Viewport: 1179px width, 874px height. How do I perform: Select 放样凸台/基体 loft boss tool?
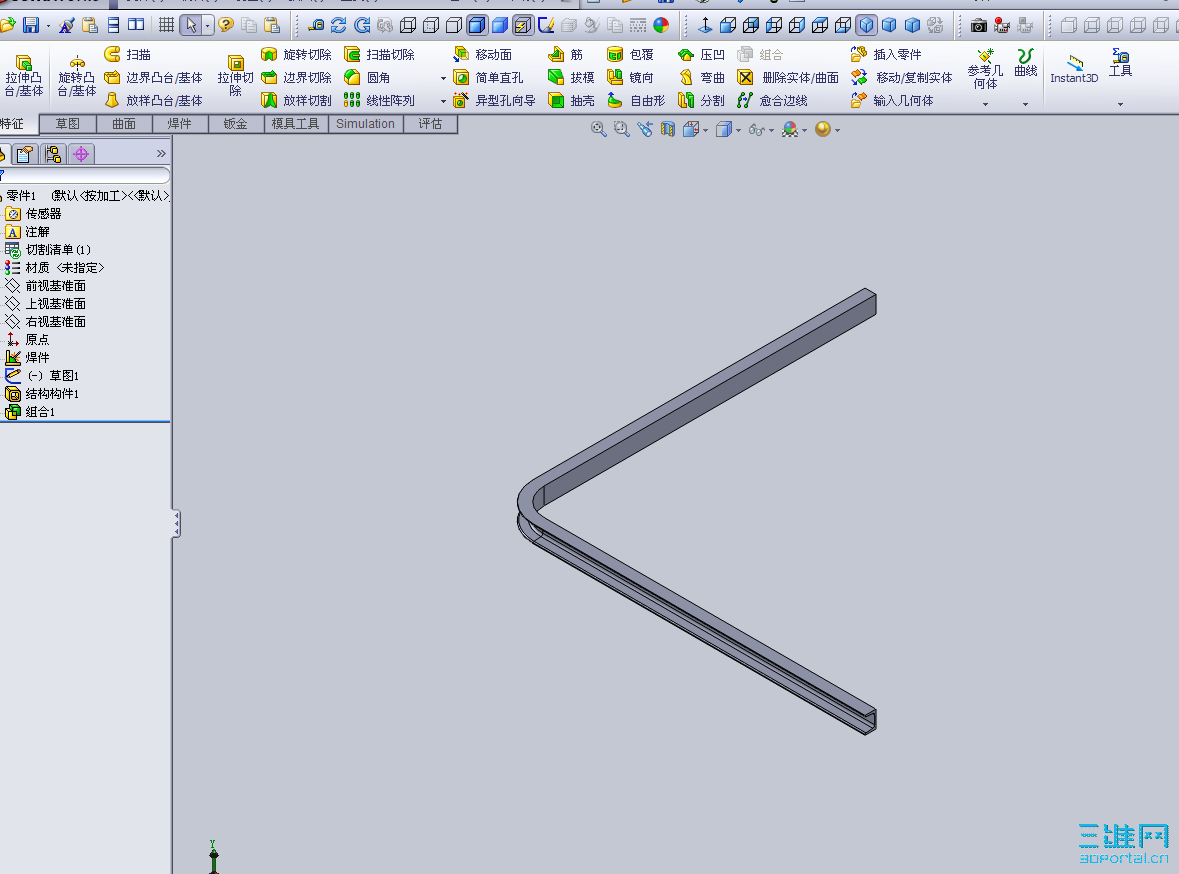pos(153,100)
